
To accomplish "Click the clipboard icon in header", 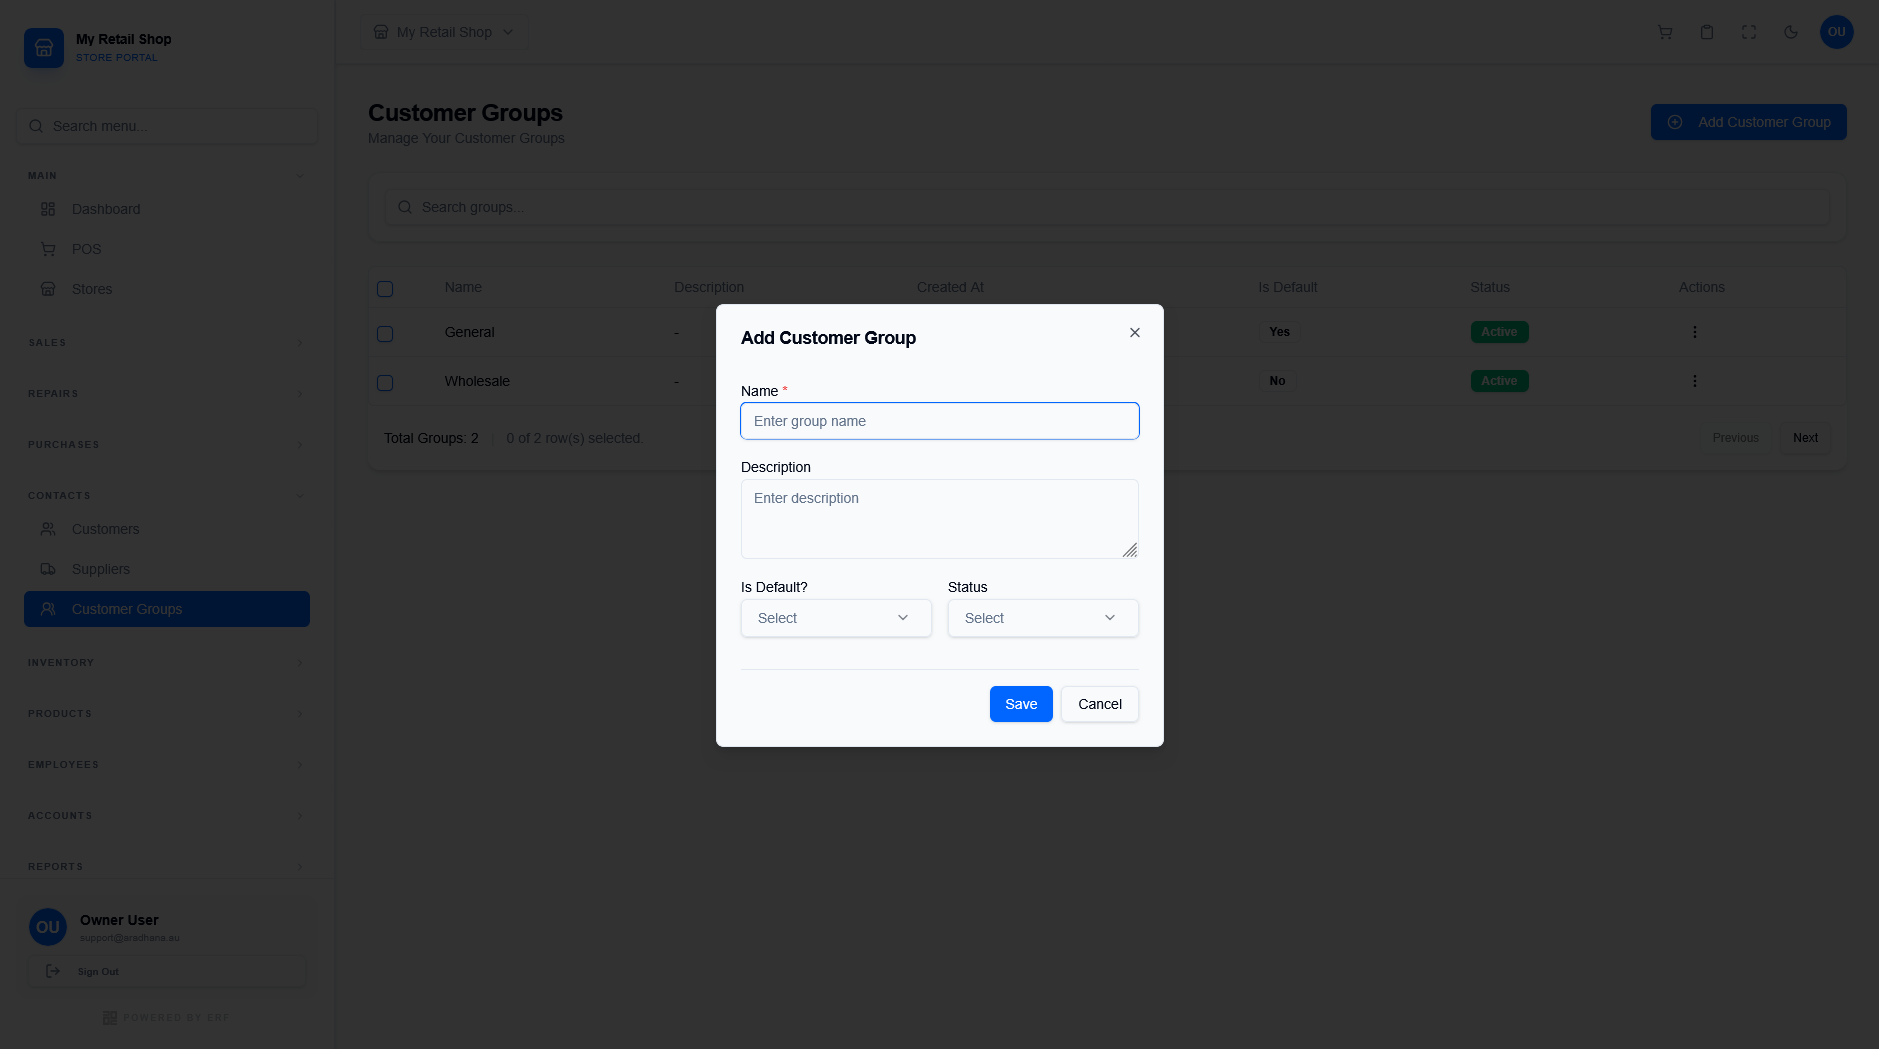I will click(x=1707, y=32).
